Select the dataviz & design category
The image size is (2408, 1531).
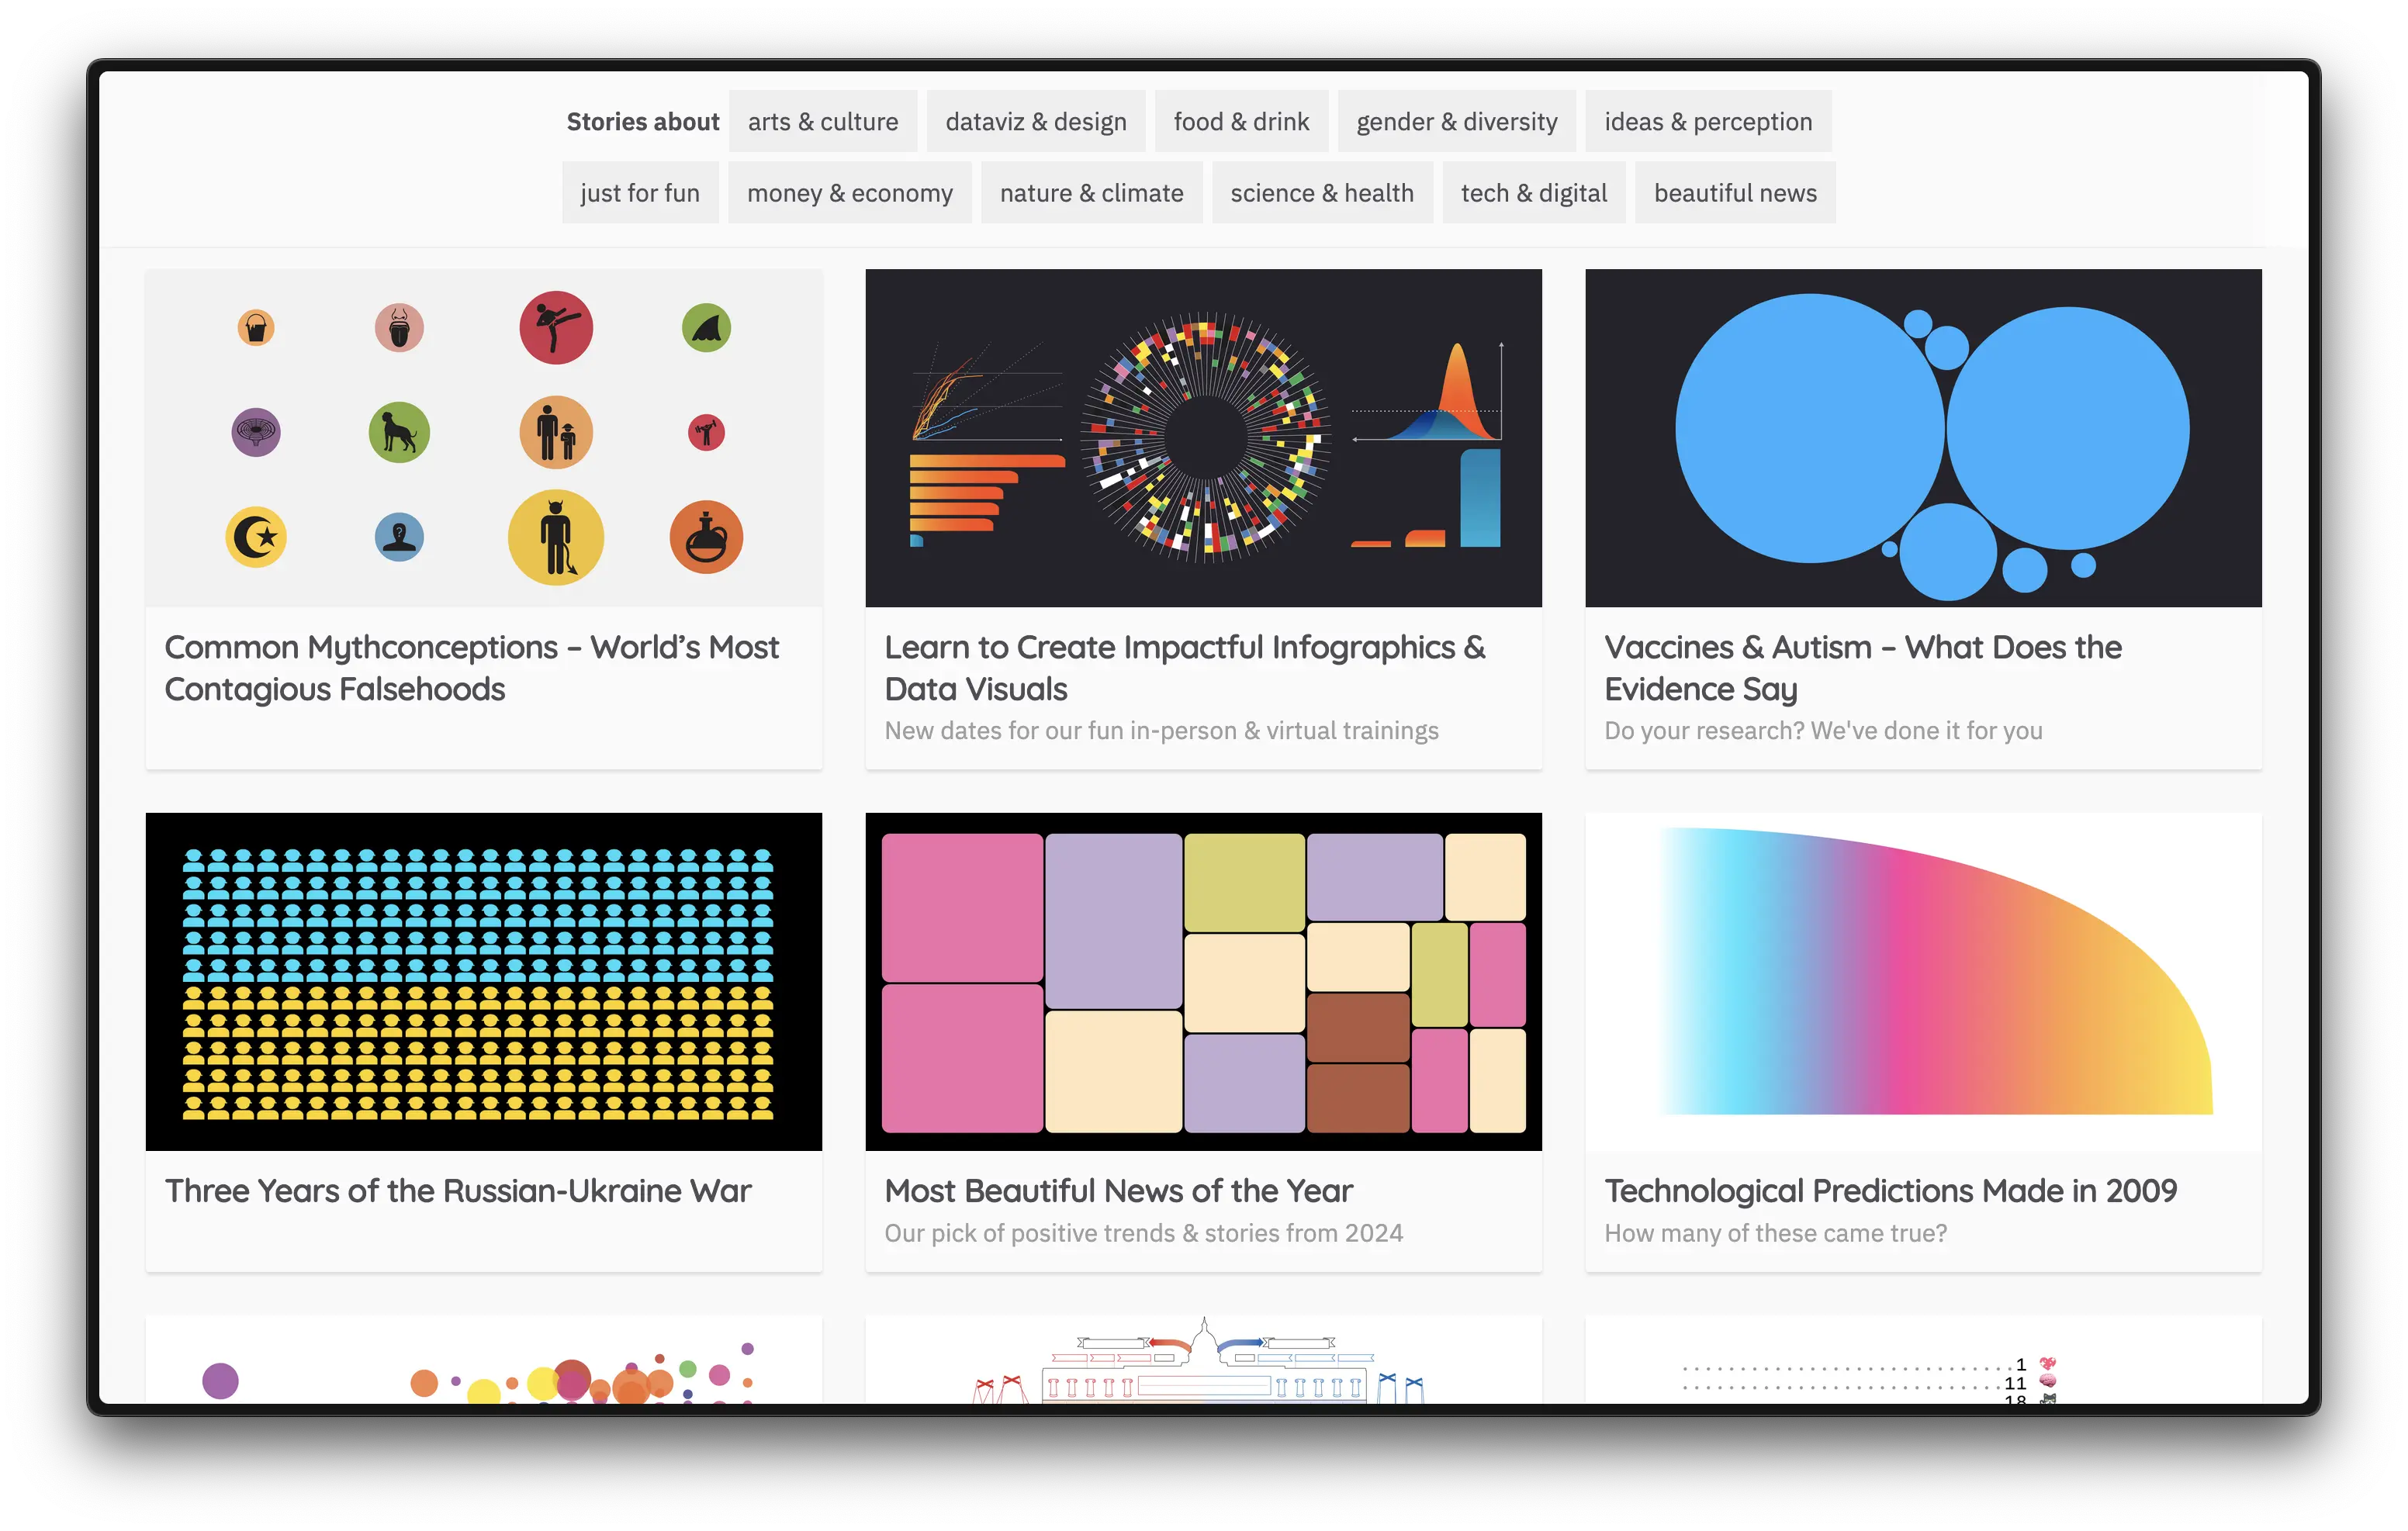1035,121
